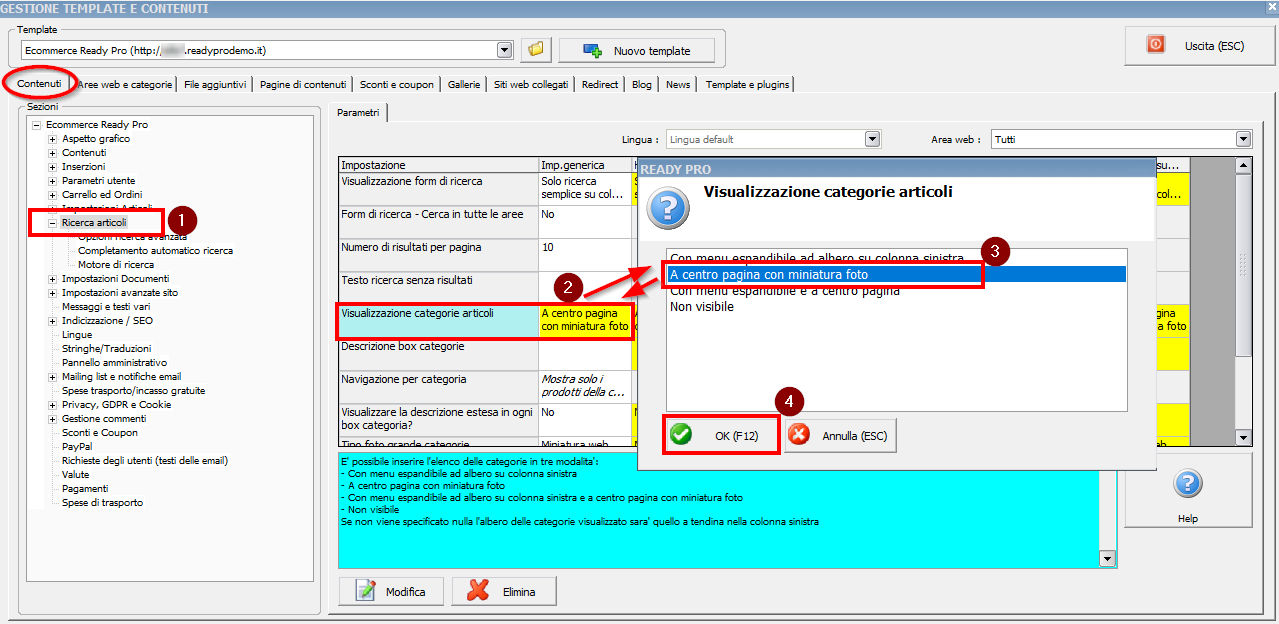This screenshot has width=1279, height=624.
Task: Expand the Aspetto grafico tree node
Action: click(53, 139)
